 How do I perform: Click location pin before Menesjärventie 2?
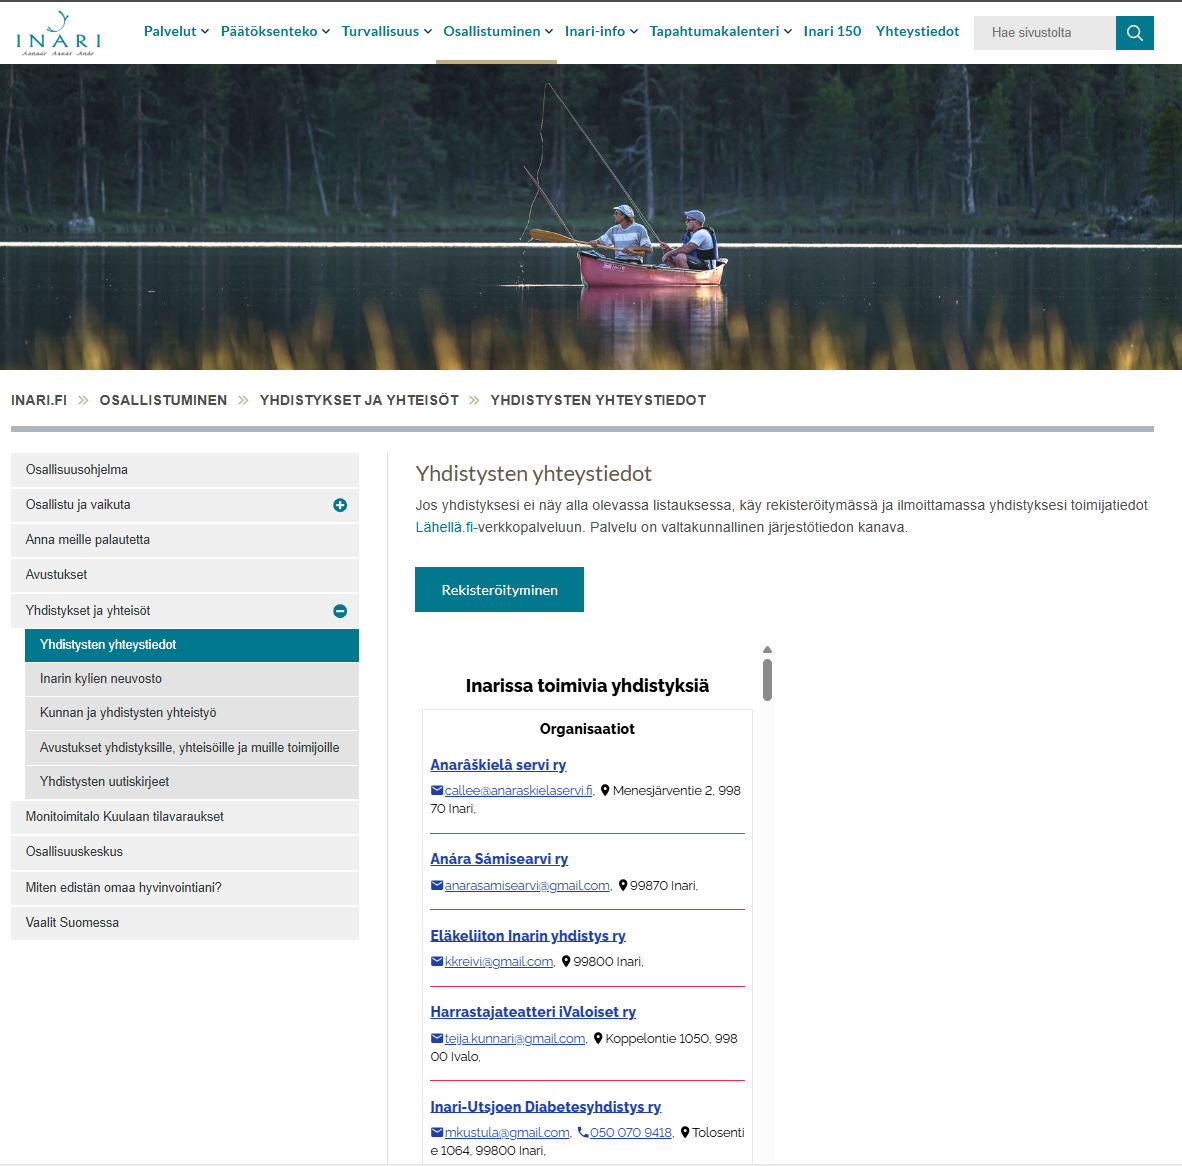[x=605, y=791]
